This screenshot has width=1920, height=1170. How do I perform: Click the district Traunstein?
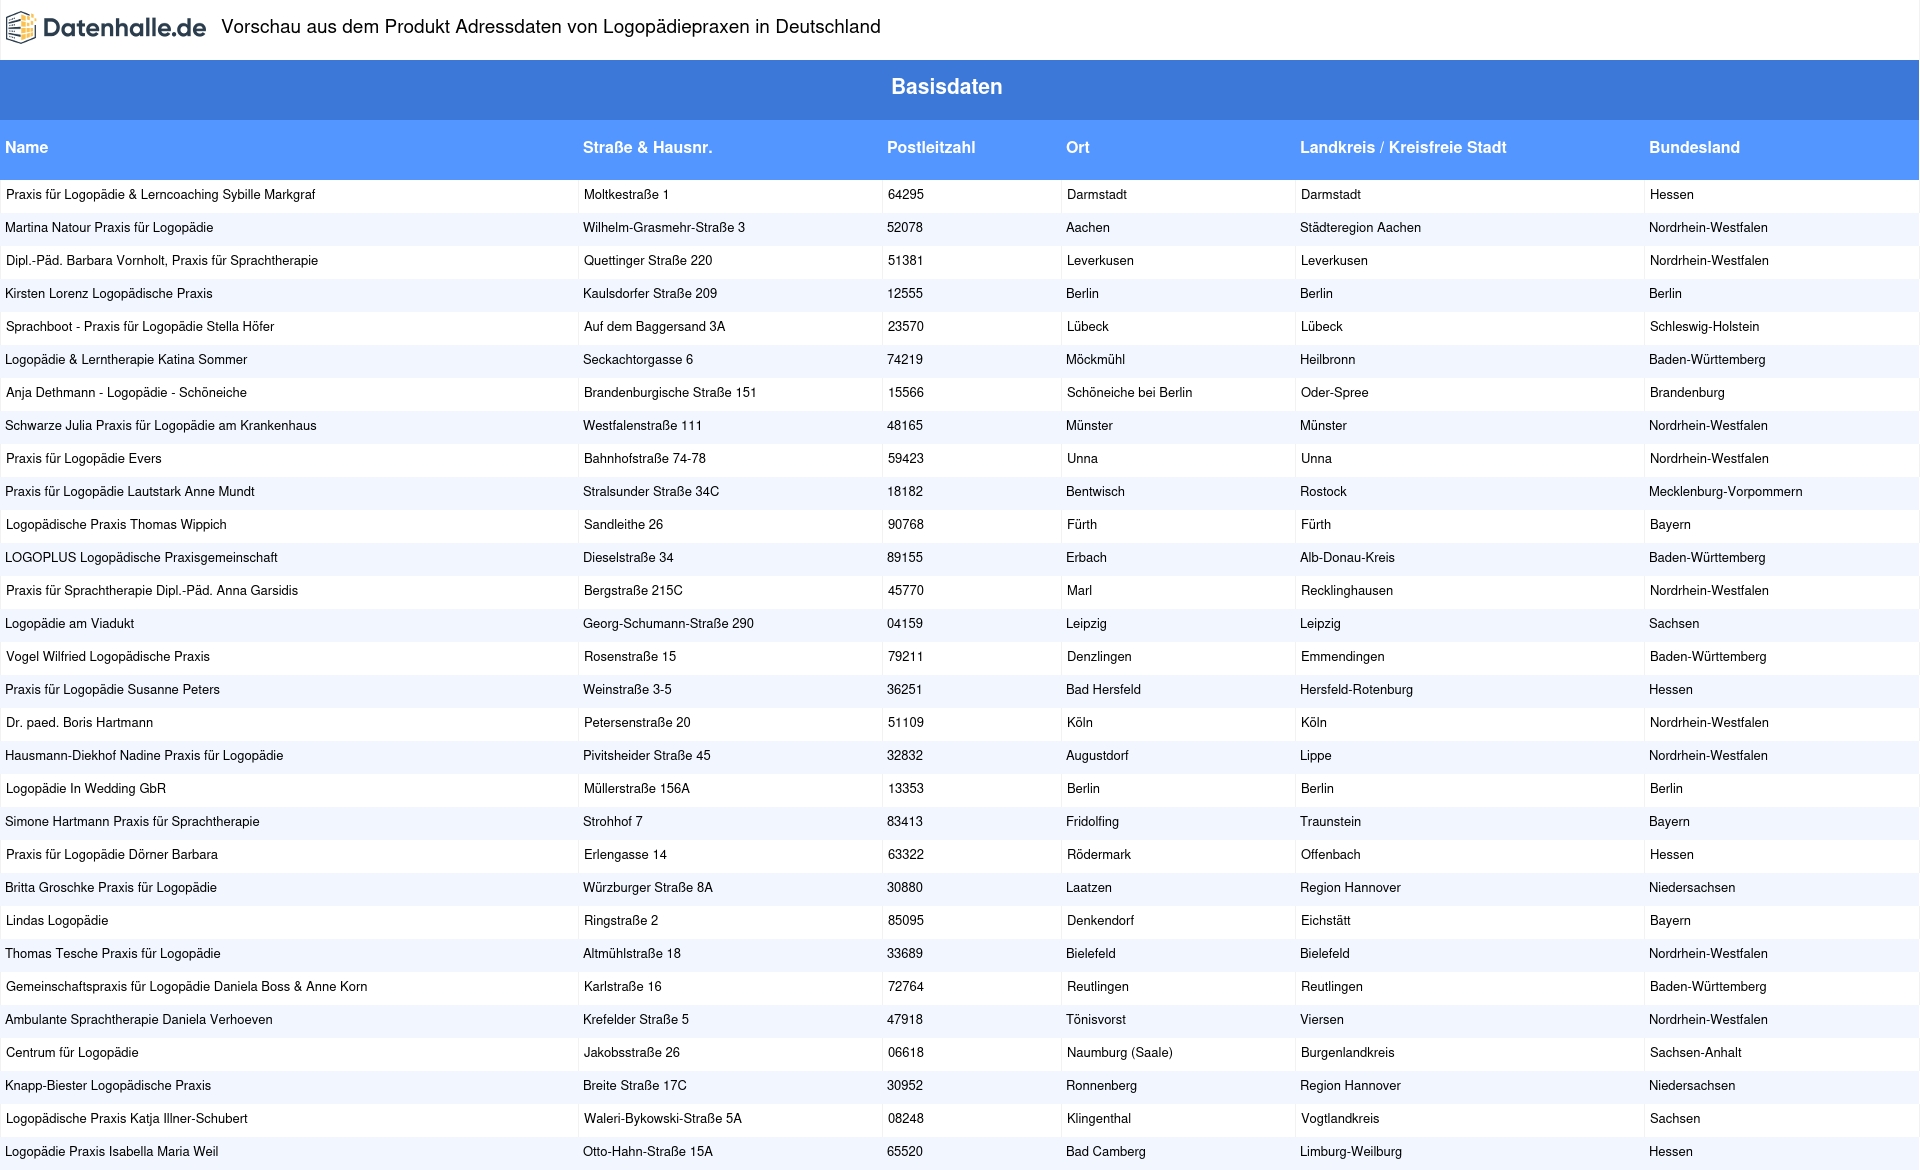click(x=1330, y=822)
